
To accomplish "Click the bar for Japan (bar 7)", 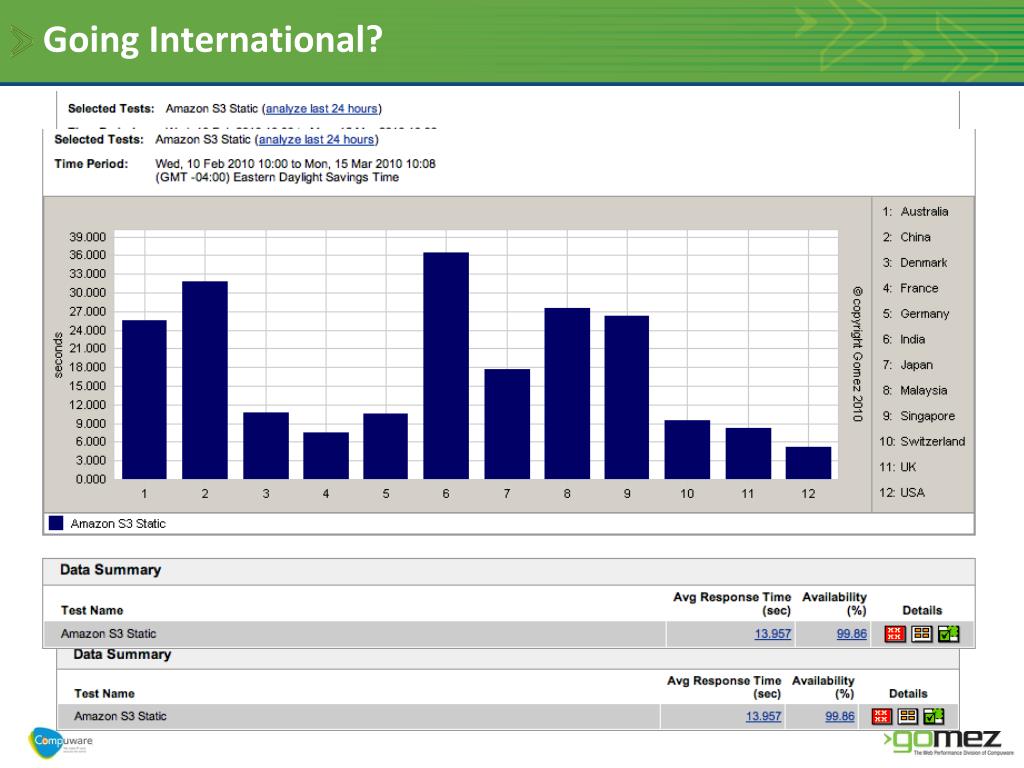I will 507,424.
